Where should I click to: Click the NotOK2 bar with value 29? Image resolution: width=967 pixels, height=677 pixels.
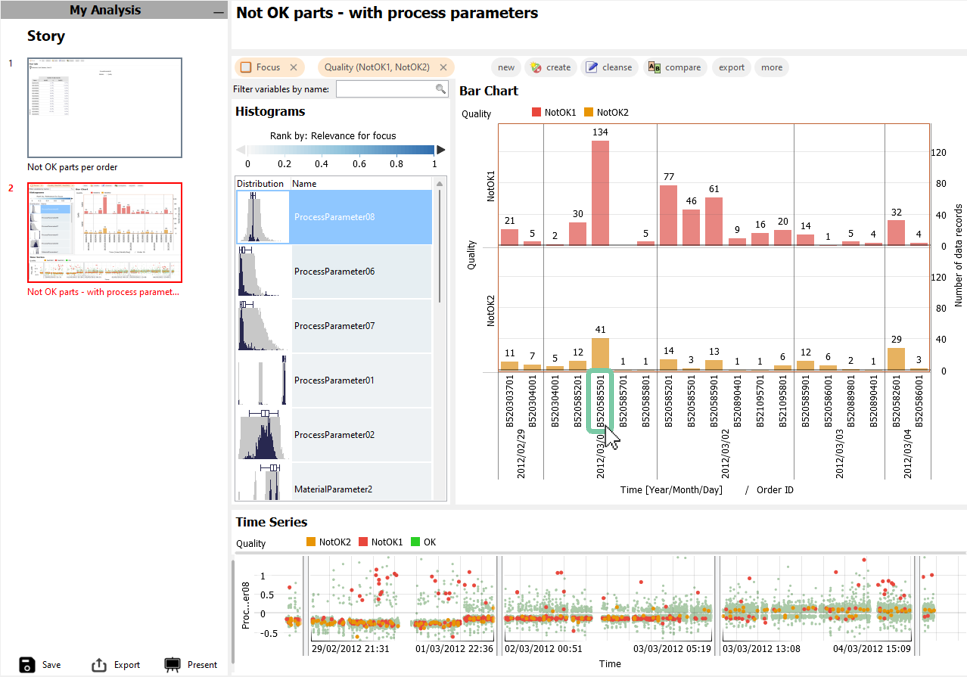(896, 359)
